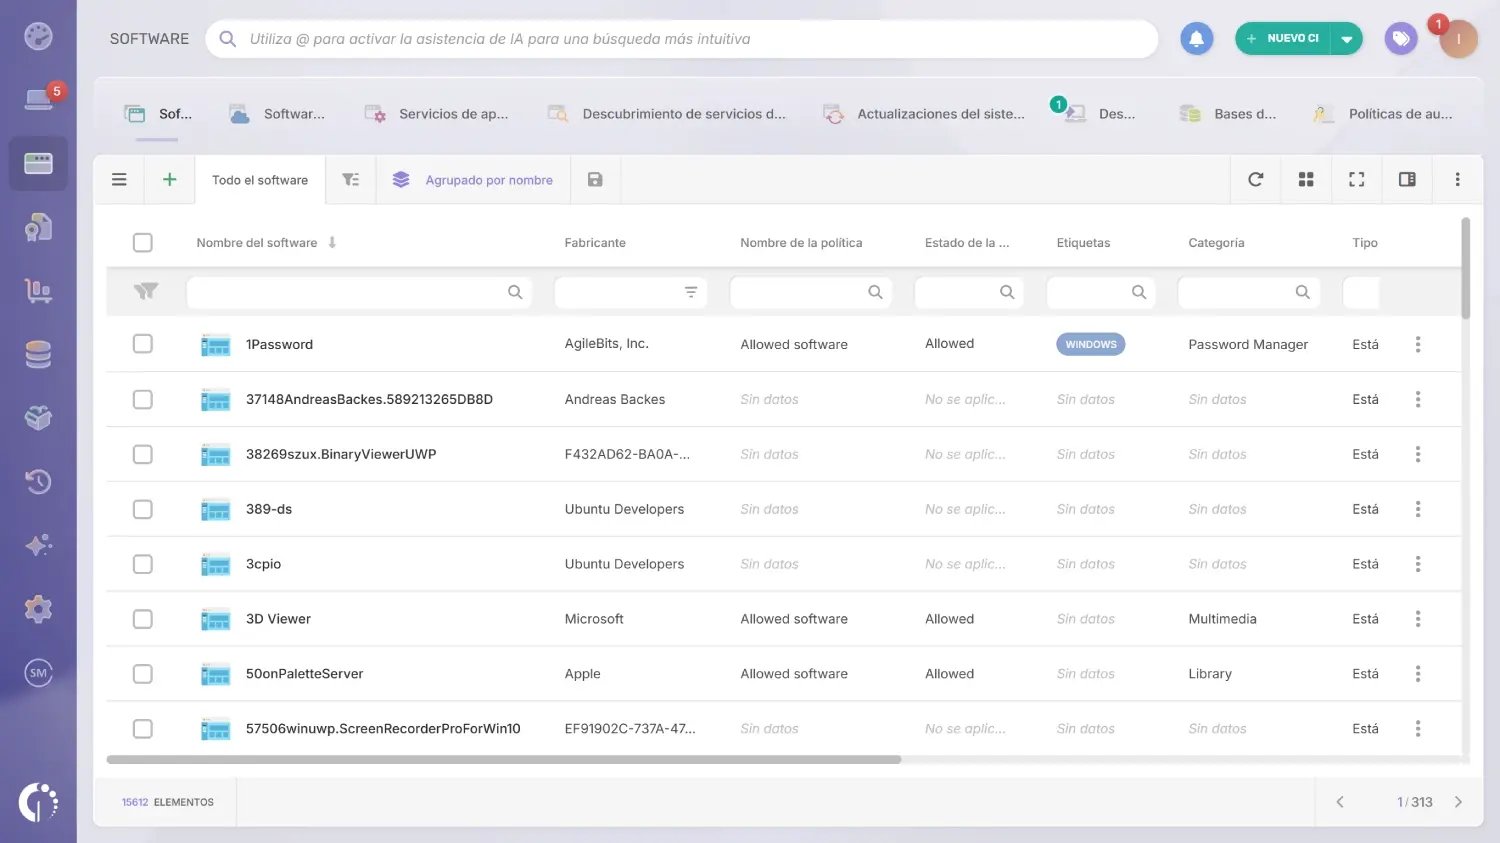Save the current view with disk icon
The image size is (1500, 843).
click(x=595, y=180)
